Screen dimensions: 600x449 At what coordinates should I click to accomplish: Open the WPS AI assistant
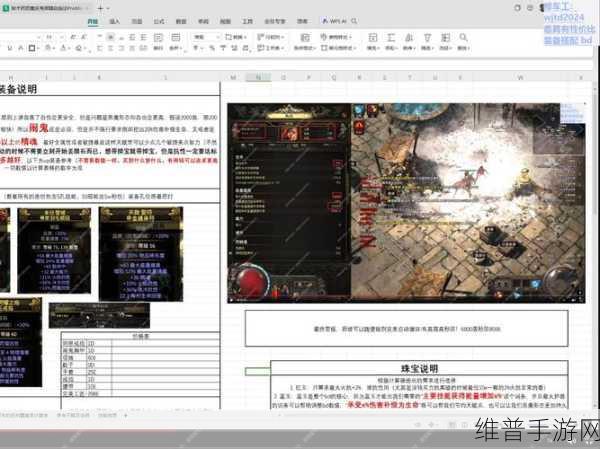(335, 21)
